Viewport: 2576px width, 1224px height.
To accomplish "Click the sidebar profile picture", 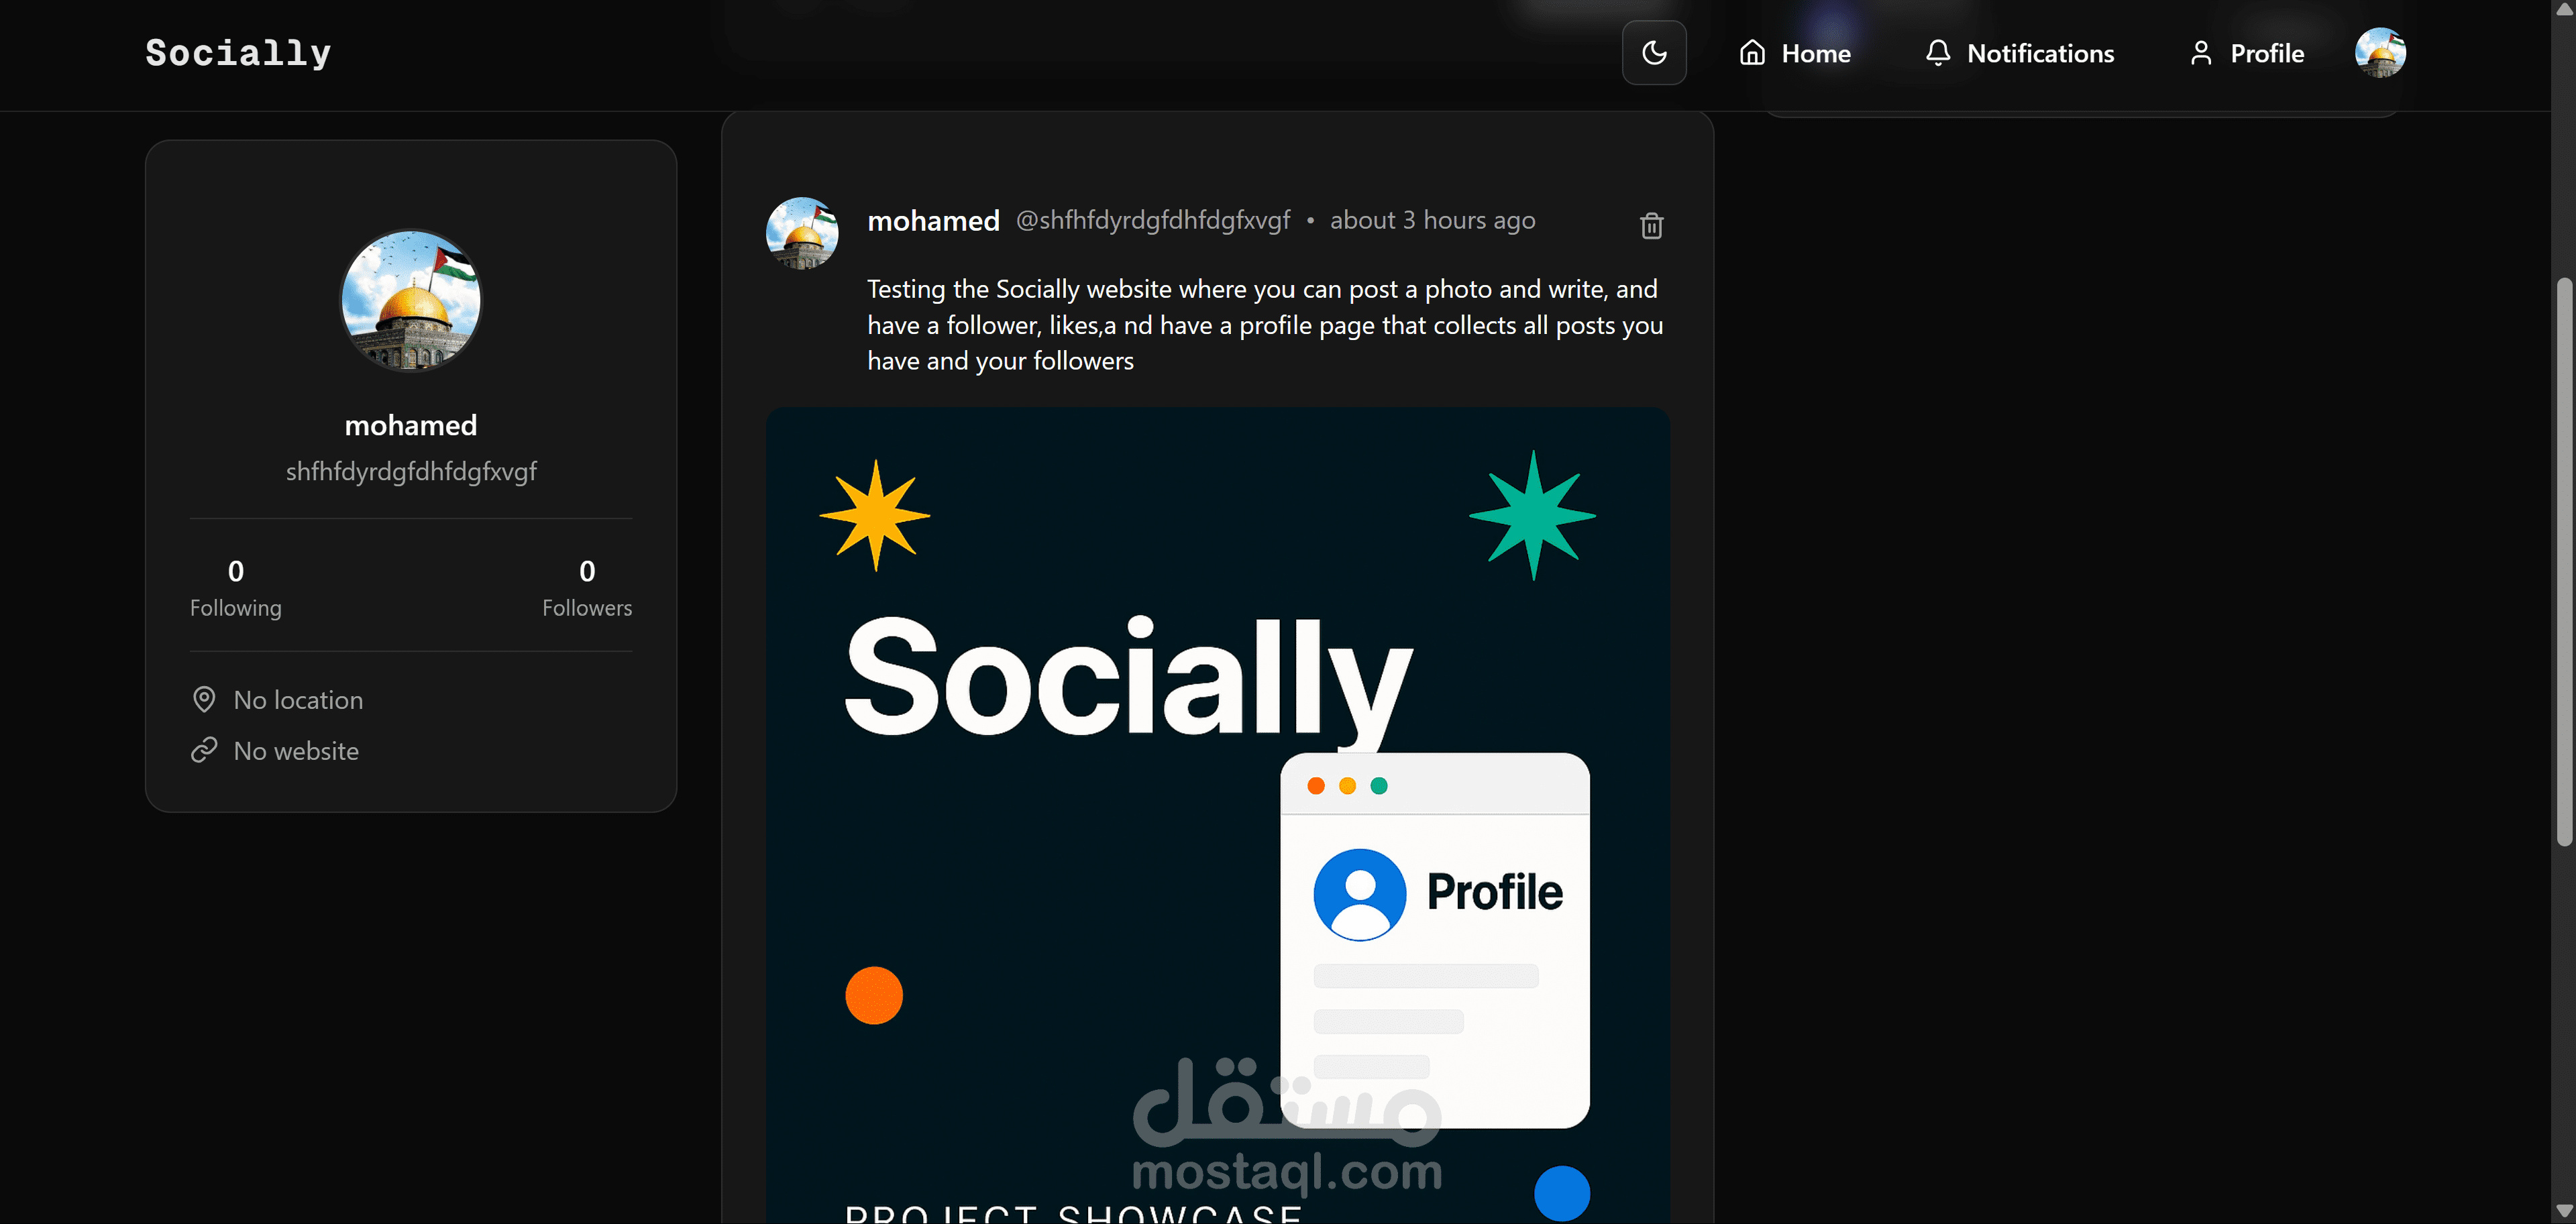I will coord(411,300).
